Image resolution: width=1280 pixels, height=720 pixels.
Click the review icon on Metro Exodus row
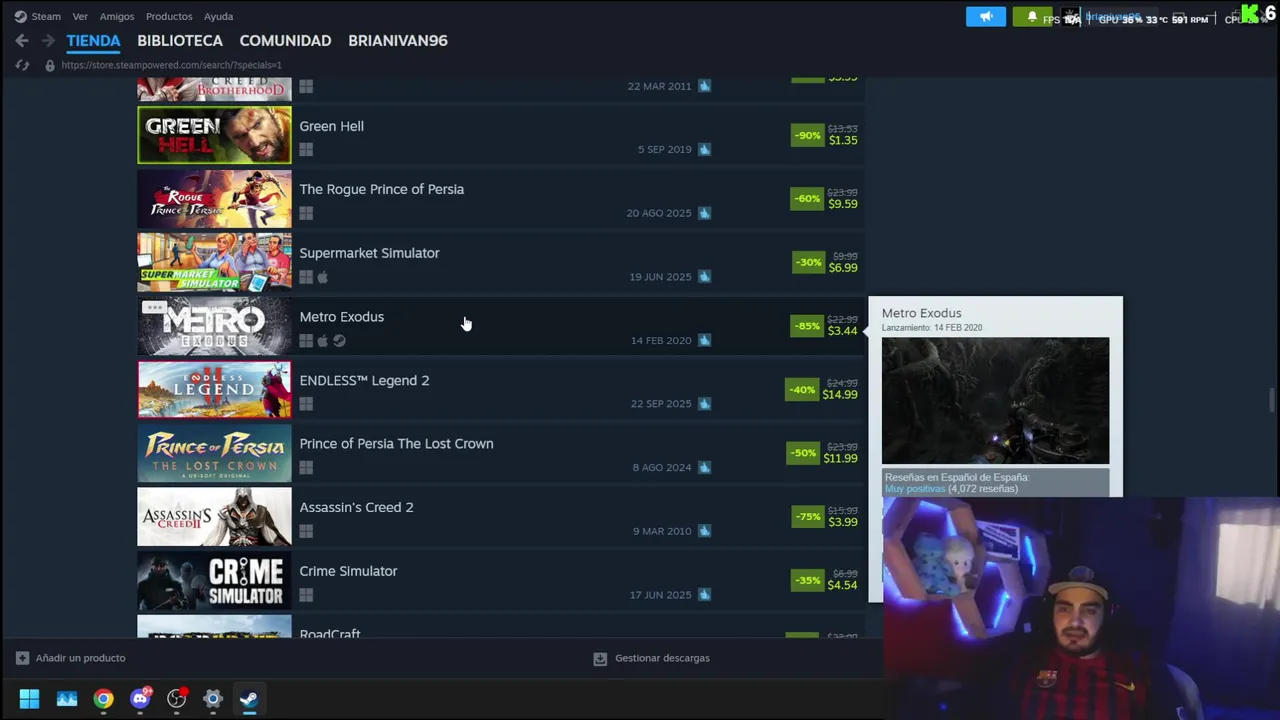click(x=704, y=340)
